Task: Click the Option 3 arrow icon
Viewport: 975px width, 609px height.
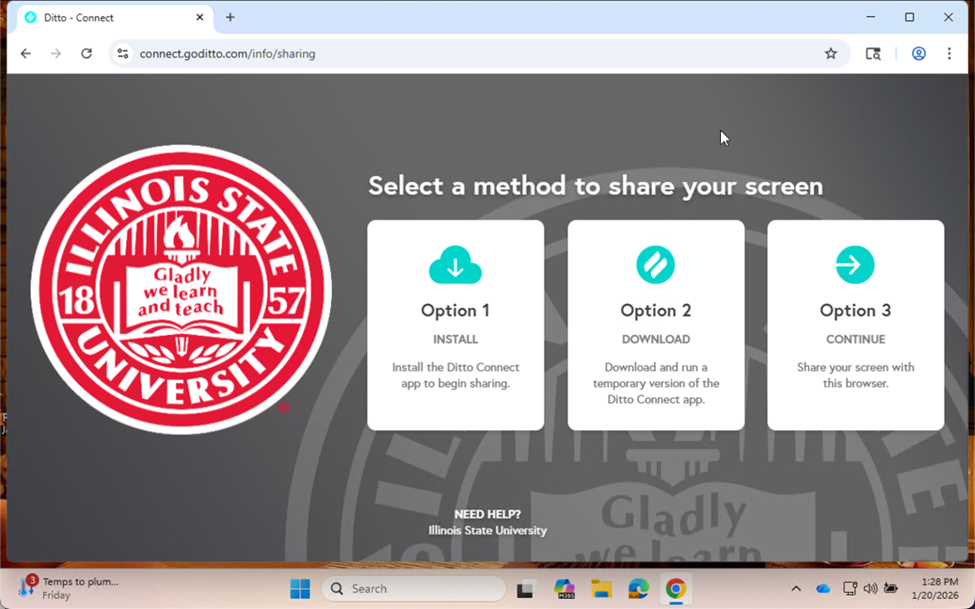Action: coord(855,265)
